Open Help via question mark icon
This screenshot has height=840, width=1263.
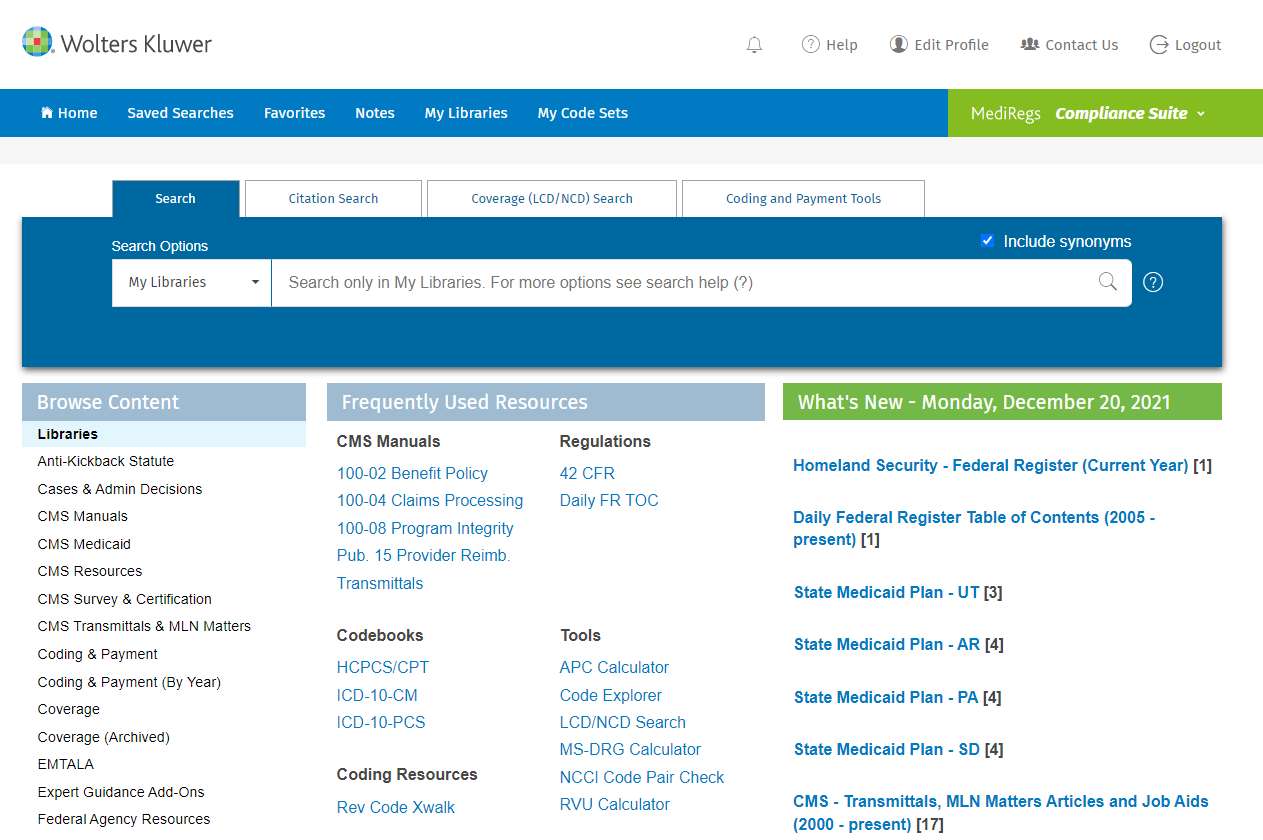(811, 45)
